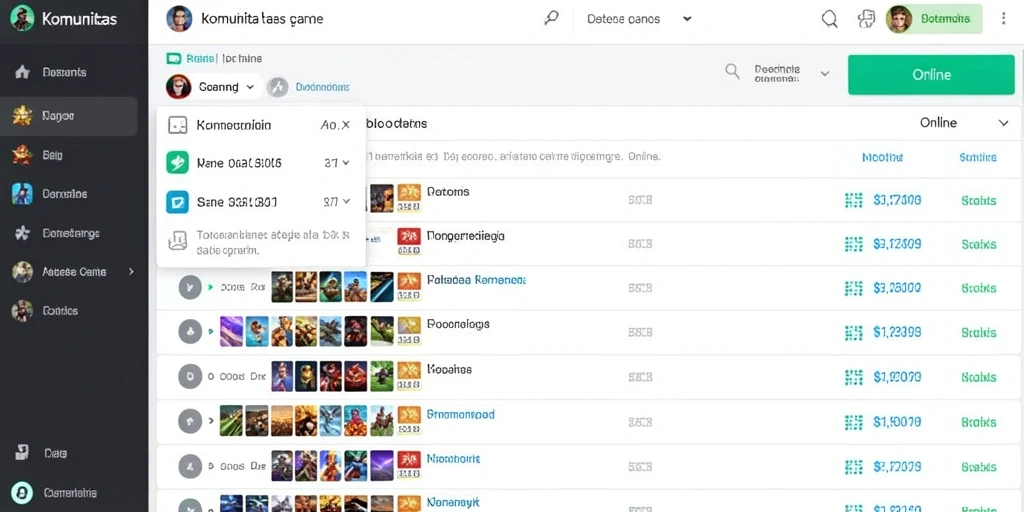Screen dimensions: 1024x512
Task: Click the price $3,12609
Action: [897, 244]
